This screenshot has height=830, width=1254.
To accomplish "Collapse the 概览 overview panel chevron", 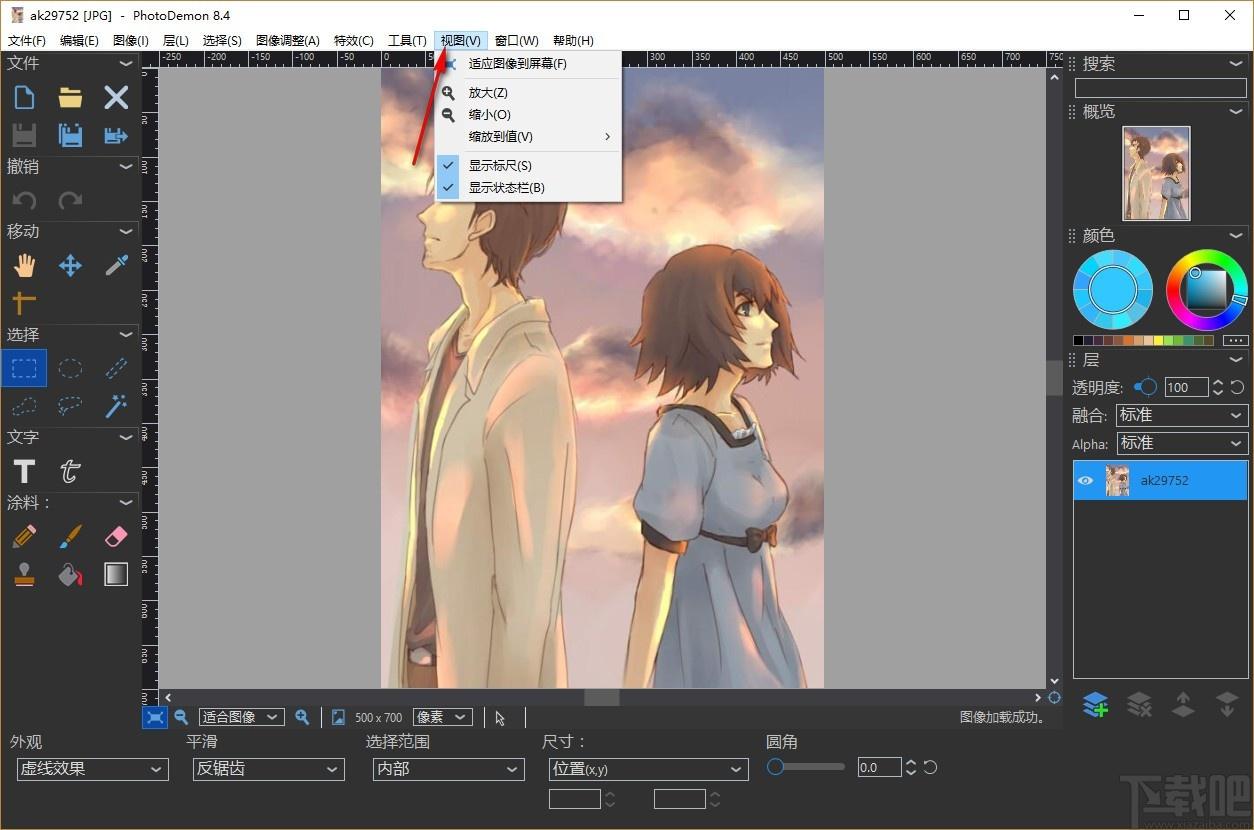I will [x=1237, y=111].
